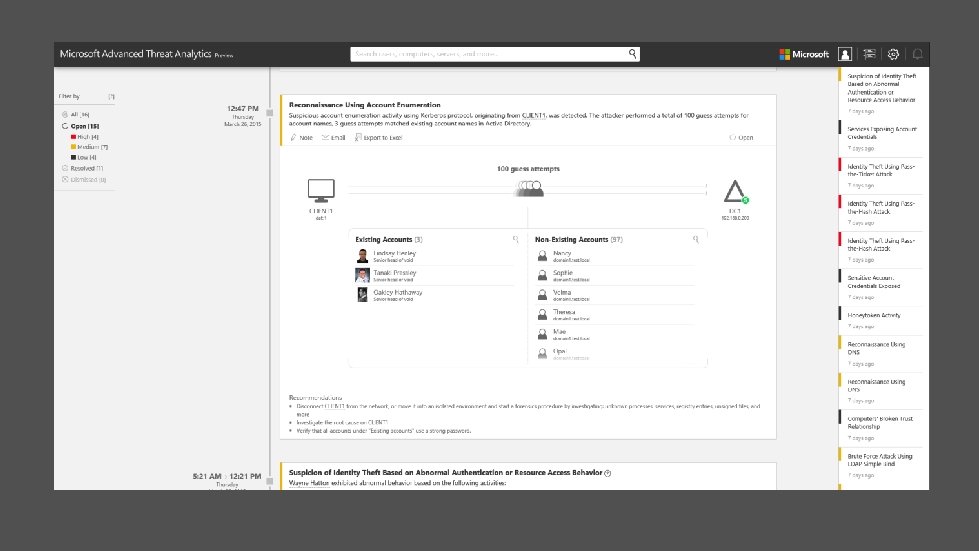Image resolution: width=979 pixels, height=551 pixels.
Task: Open the settings gear icon
Action: [x=893, y=54]
